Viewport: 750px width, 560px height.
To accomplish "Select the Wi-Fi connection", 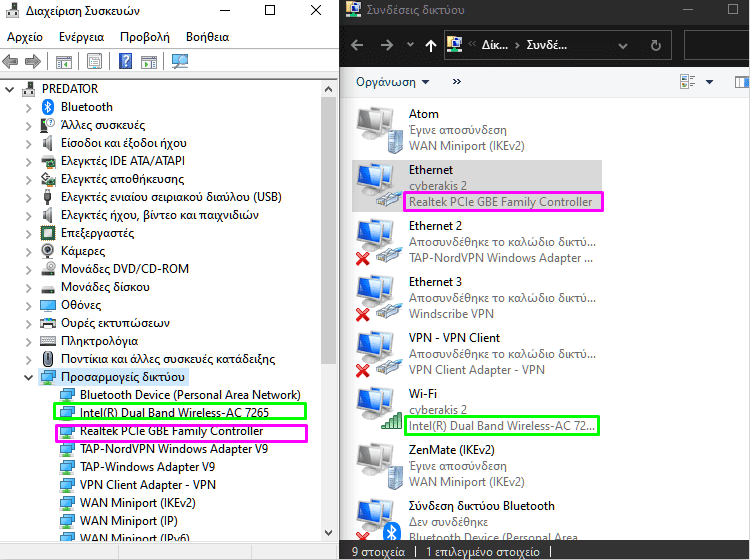I will point(477,409).
